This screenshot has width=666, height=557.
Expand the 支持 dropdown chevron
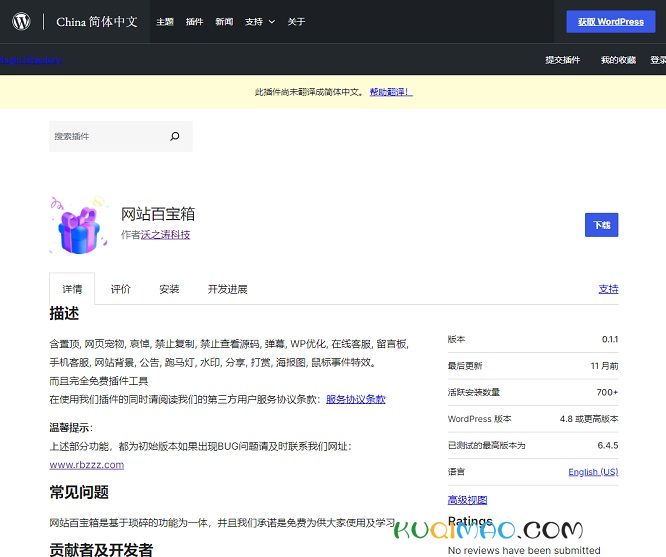272,22
